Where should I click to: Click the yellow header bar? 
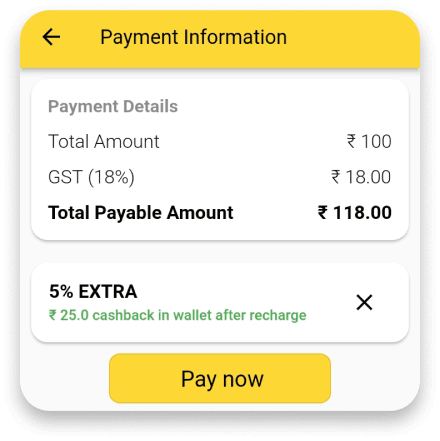(x=220, y=39)
